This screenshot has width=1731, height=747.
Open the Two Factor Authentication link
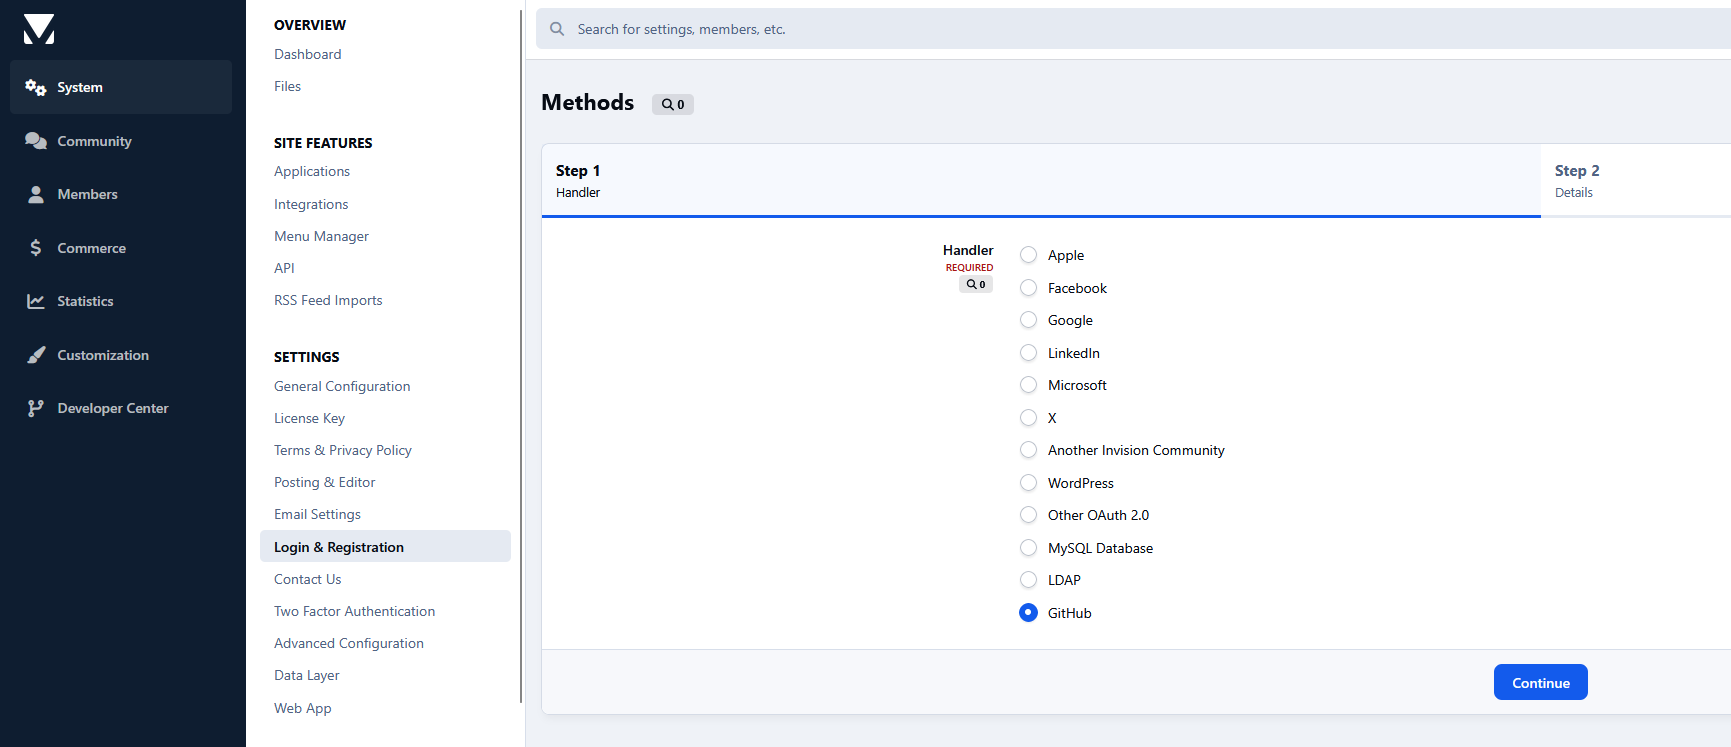click(x=354, y=611)
